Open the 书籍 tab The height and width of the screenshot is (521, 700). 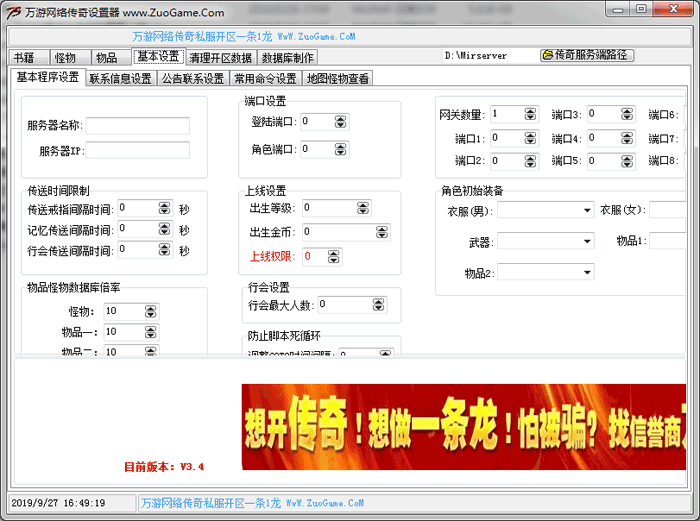pos(29,58)
